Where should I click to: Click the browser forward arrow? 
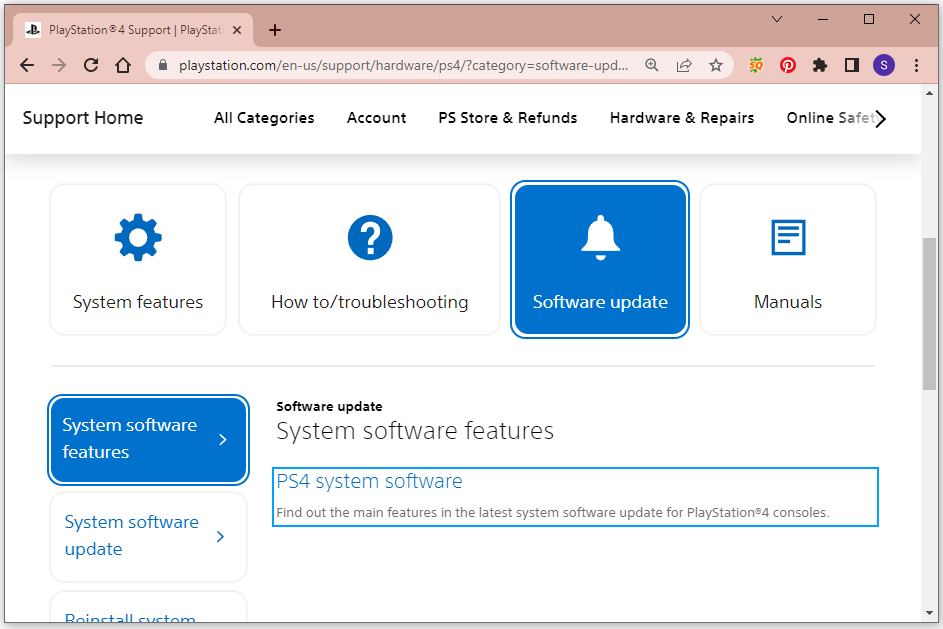pyautogui.click(x=59, y=65)
